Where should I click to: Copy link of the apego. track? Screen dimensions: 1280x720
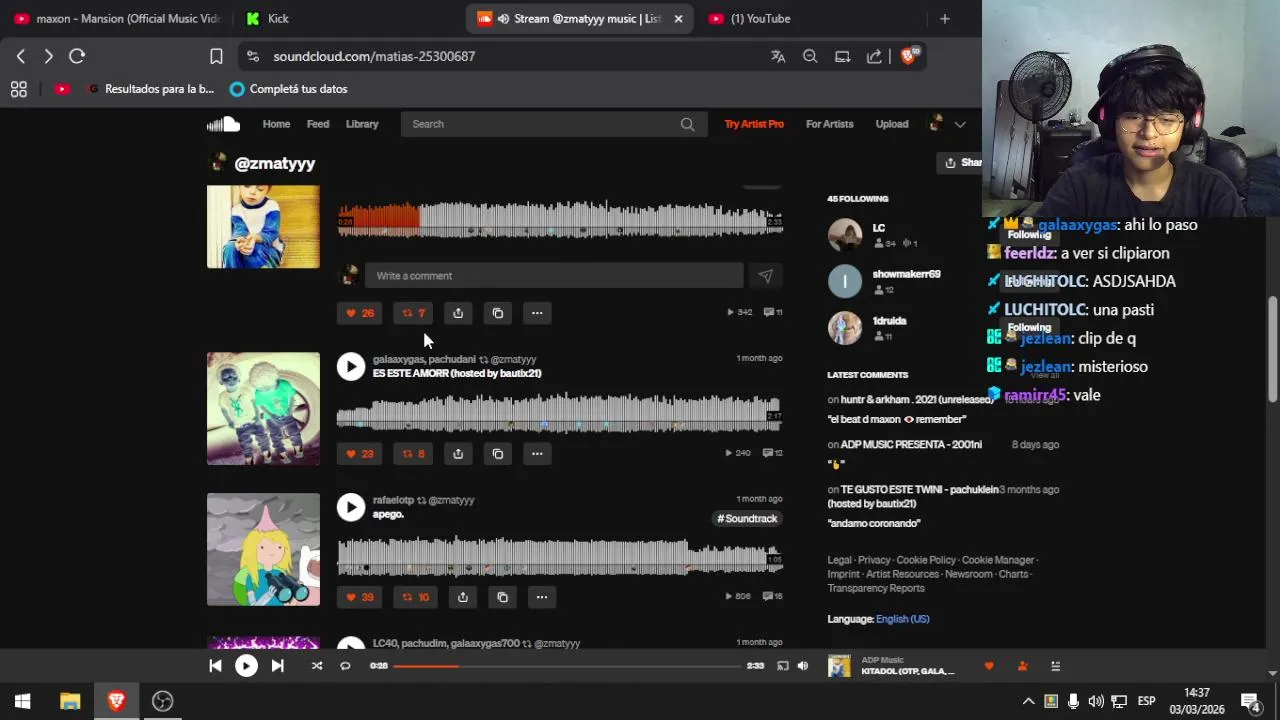tap(502, 597)
